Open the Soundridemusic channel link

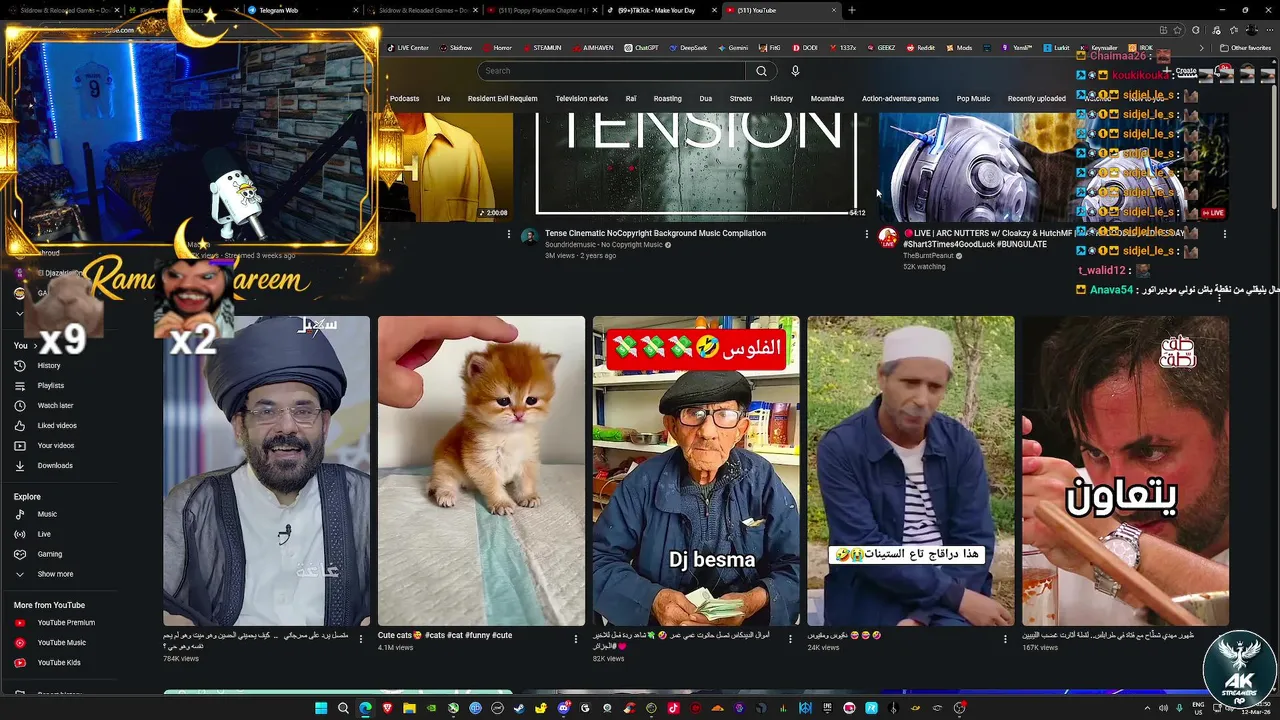click(603, 245)
